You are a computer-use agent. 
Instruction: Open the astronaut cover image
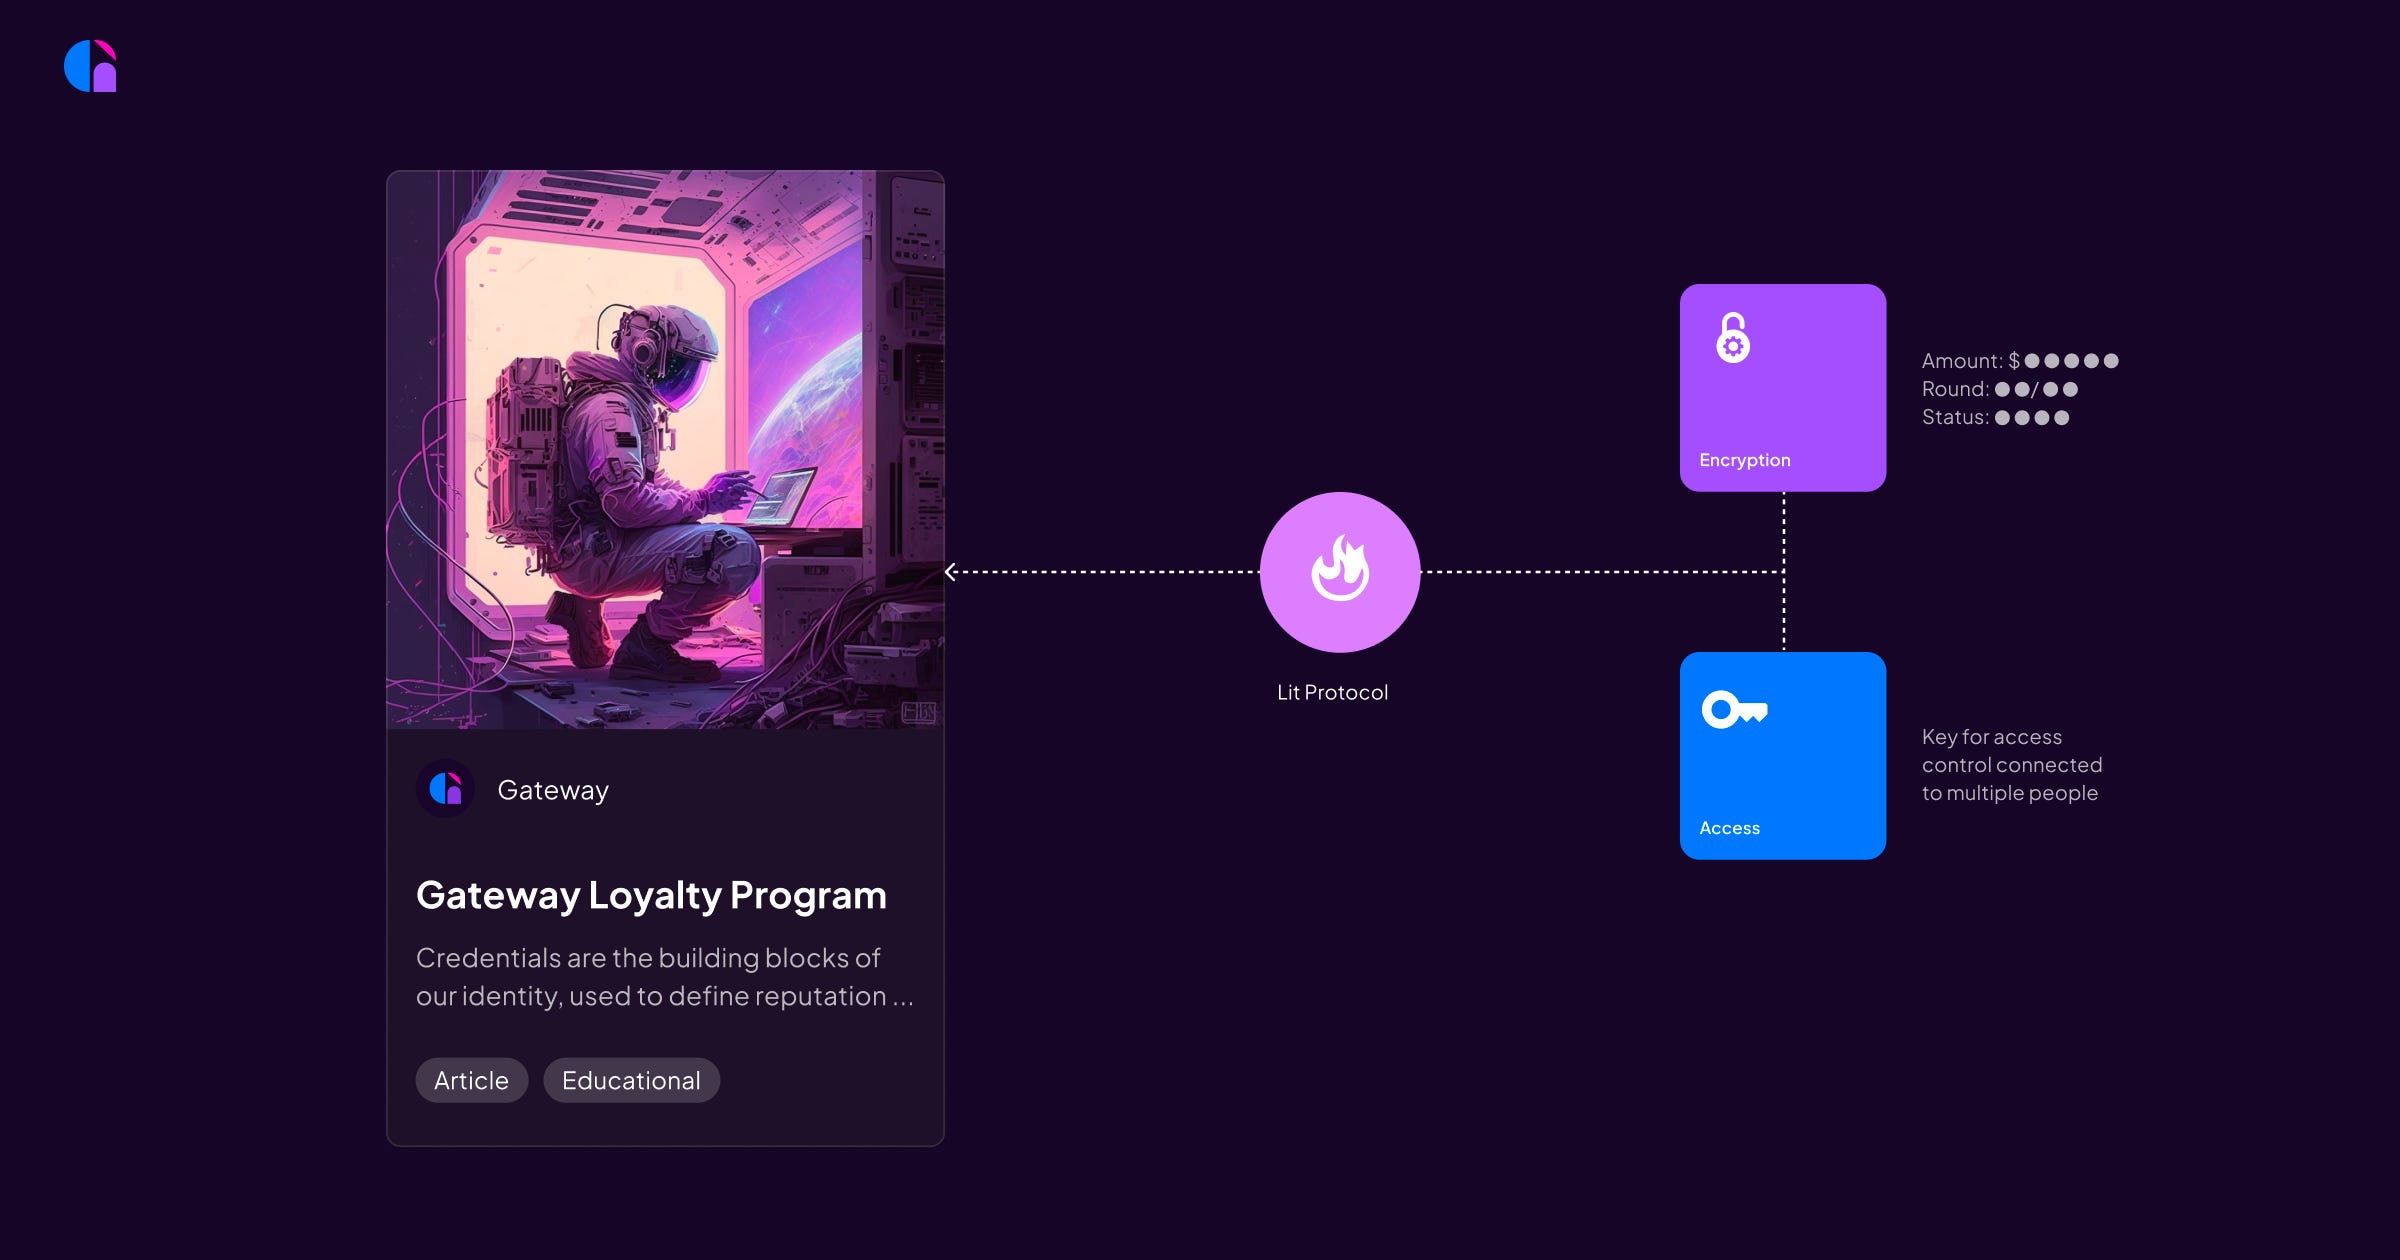click(665, 450)
